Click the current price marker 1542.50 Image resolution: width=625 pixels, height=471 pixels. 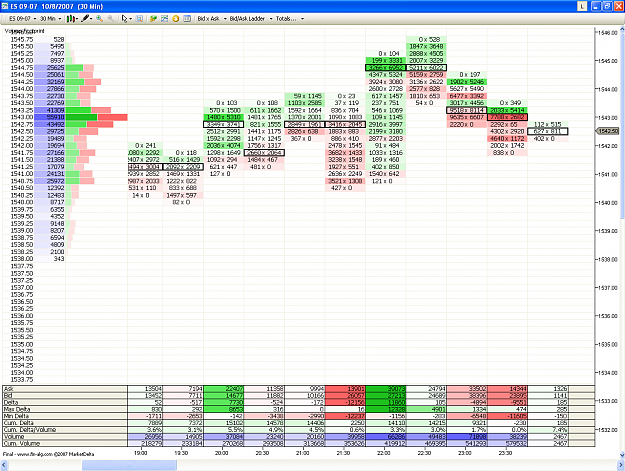click(607, 131)
